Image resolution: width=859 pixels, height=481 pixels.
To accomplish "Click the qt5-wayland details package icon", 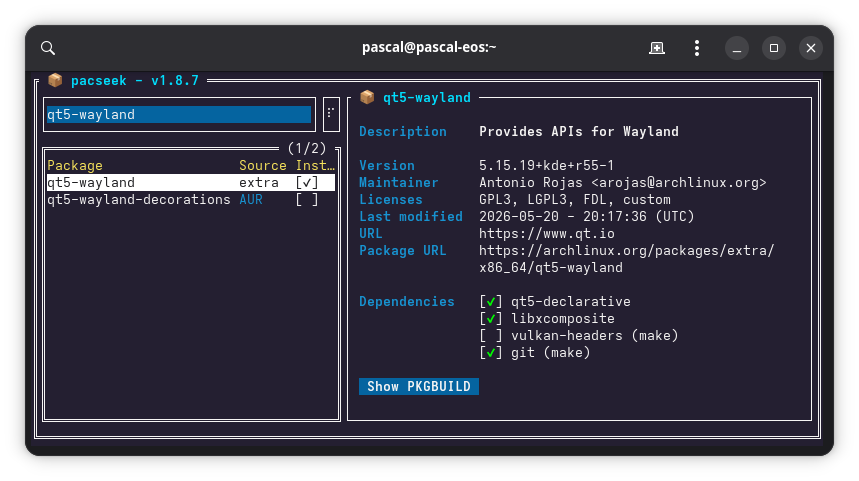I will (x=367, y=98).
